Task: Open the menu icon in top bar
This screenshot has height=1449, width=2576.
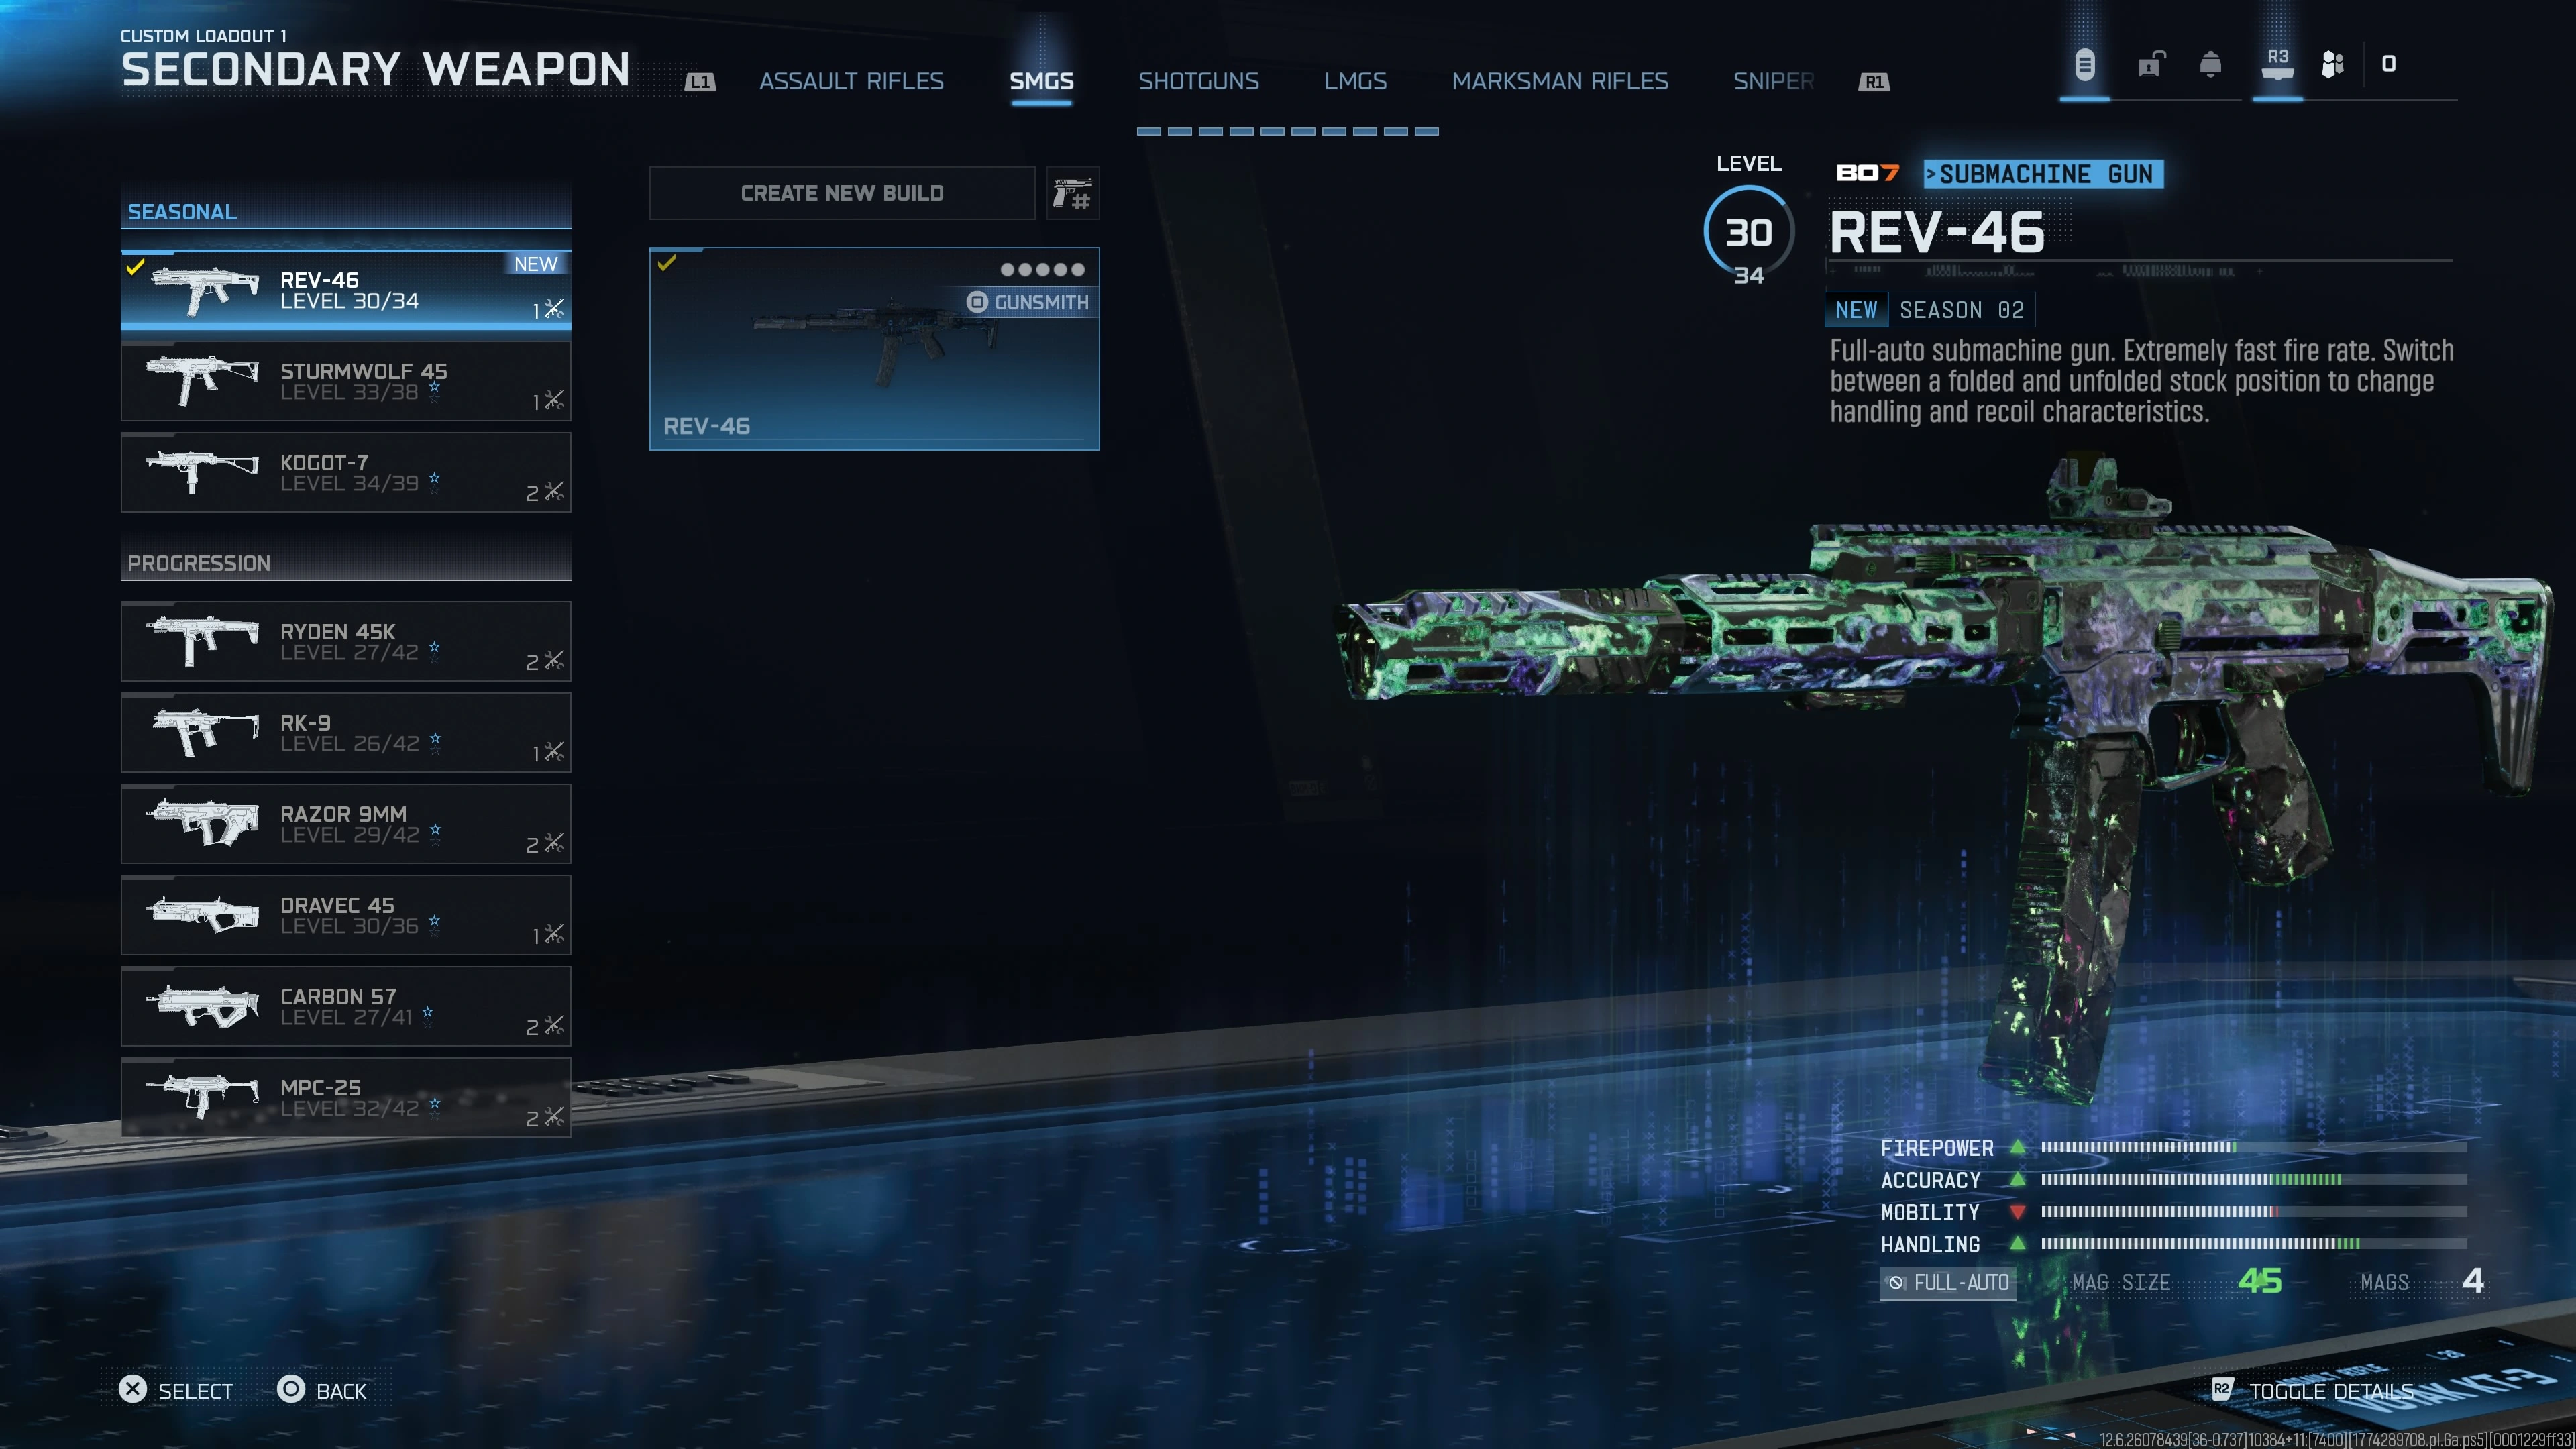Action: pyautogui.click(x=2084, y=65)
